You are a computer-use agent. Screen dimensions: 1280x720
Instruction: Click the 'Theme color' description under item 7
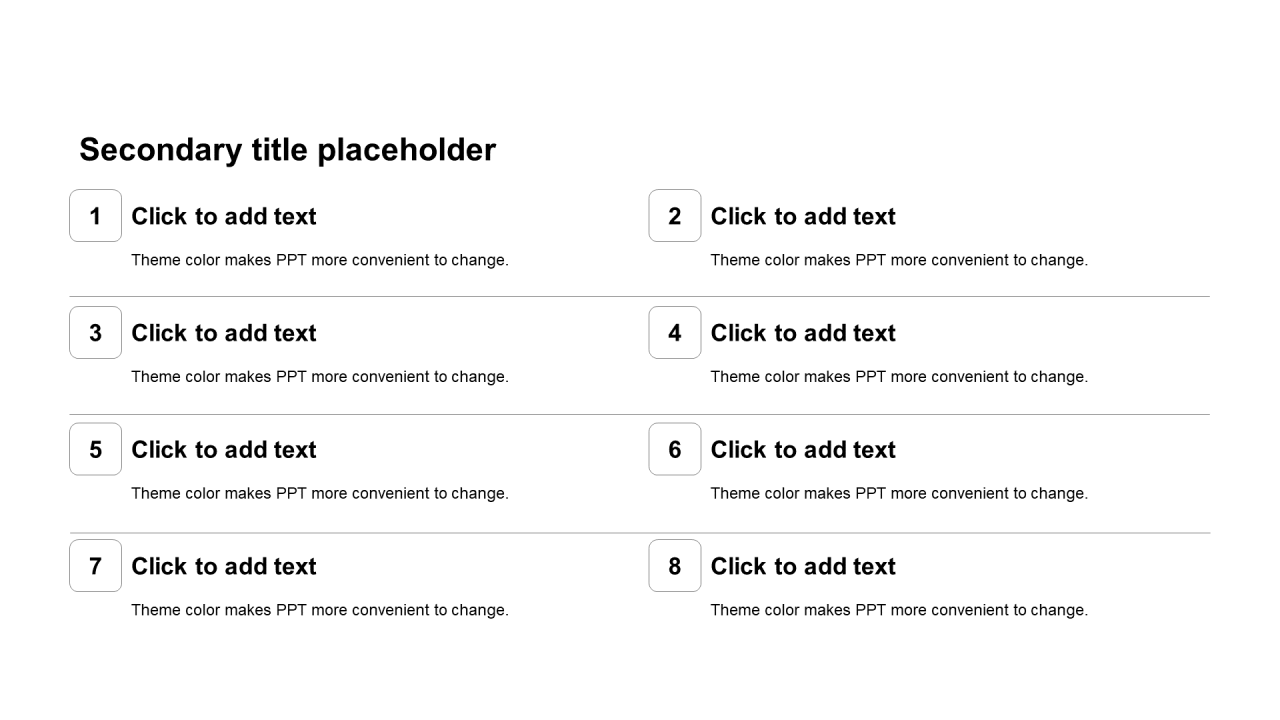tap(320, 610)
